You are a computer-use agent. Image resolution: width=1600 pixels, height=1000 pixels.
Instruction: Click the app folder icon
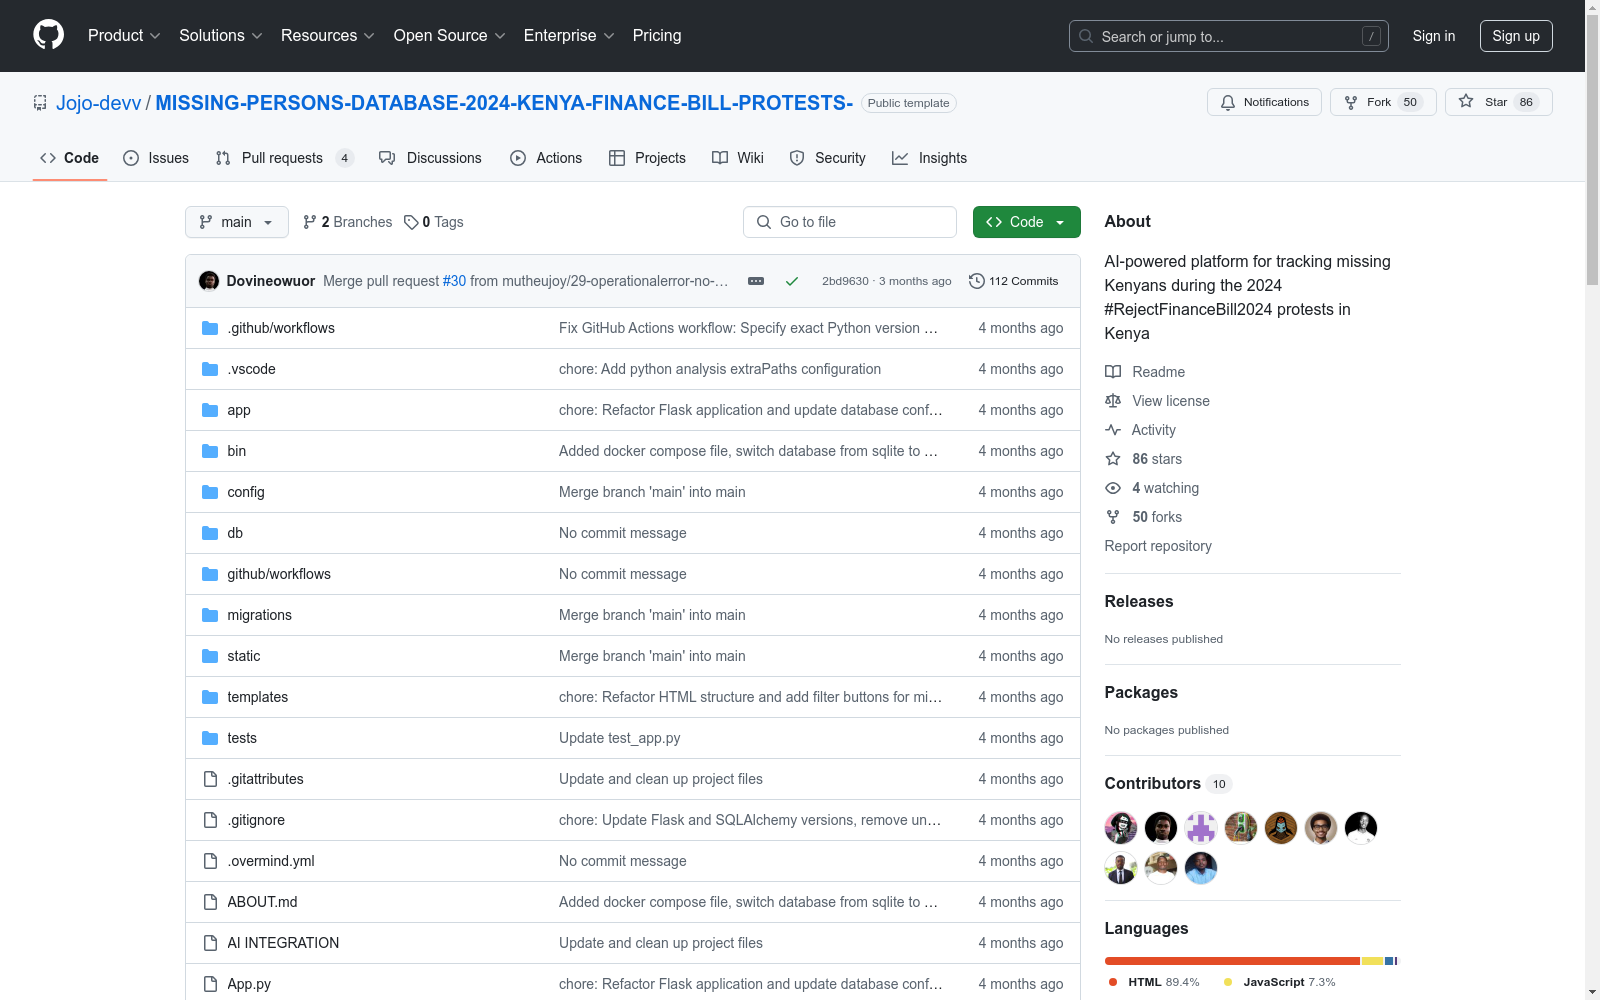tap(210, 410)
